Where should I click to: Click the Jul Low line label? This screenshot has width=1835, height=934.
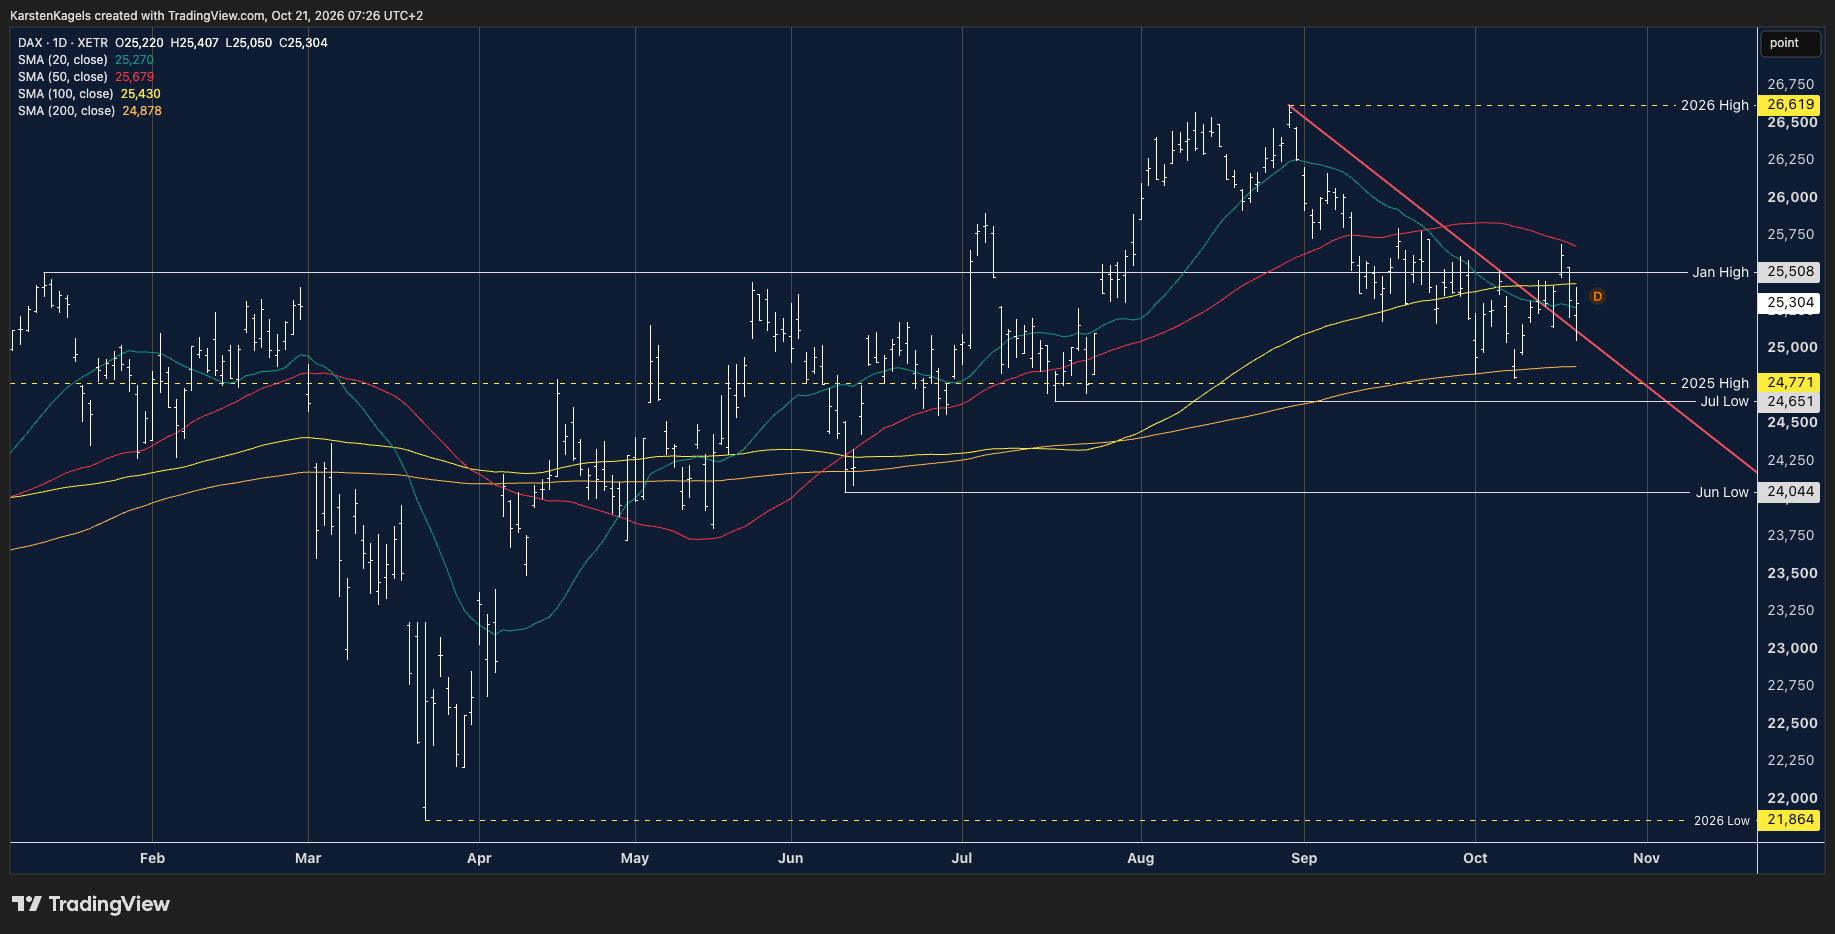click(1725, 401)
